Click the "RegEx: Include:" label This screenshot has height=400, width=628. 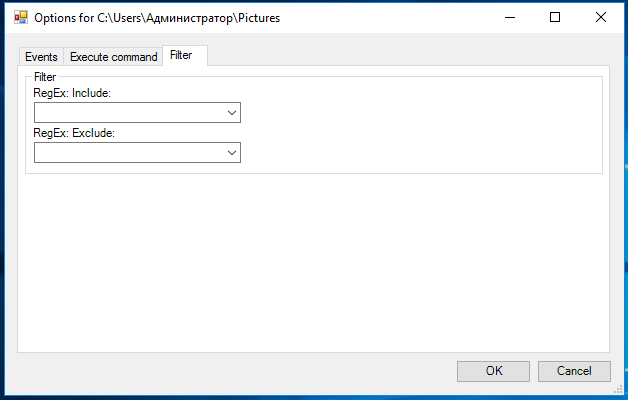point(72,93)
